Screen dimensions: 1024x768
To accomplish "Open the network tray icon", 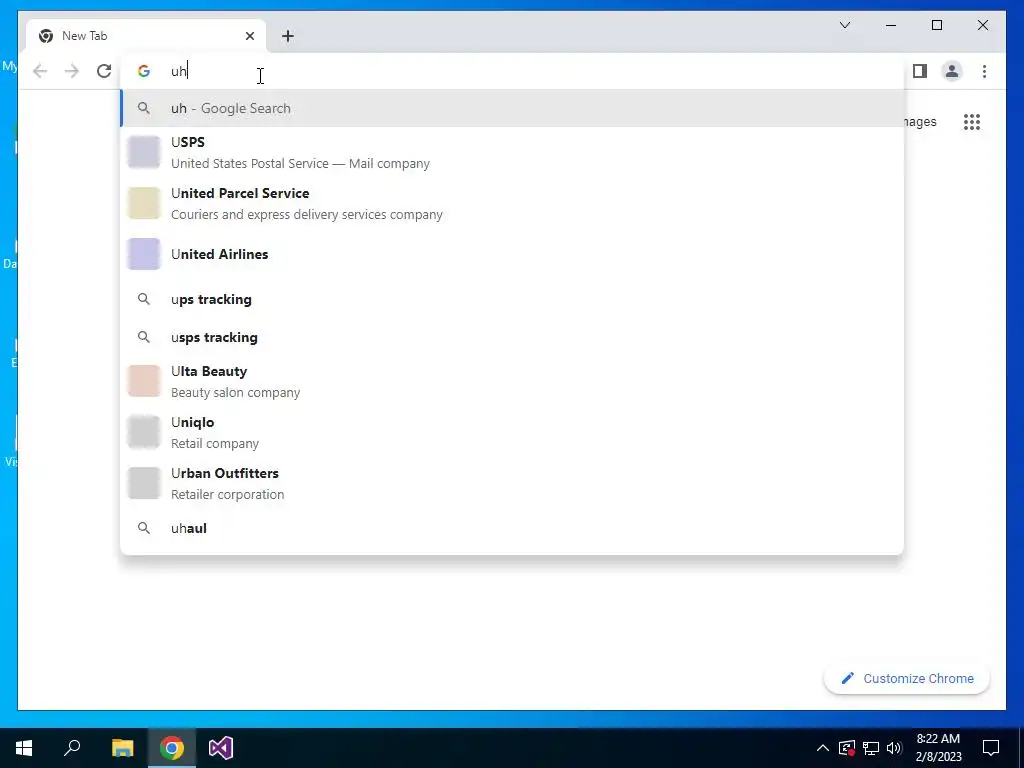I will (871, 748).
